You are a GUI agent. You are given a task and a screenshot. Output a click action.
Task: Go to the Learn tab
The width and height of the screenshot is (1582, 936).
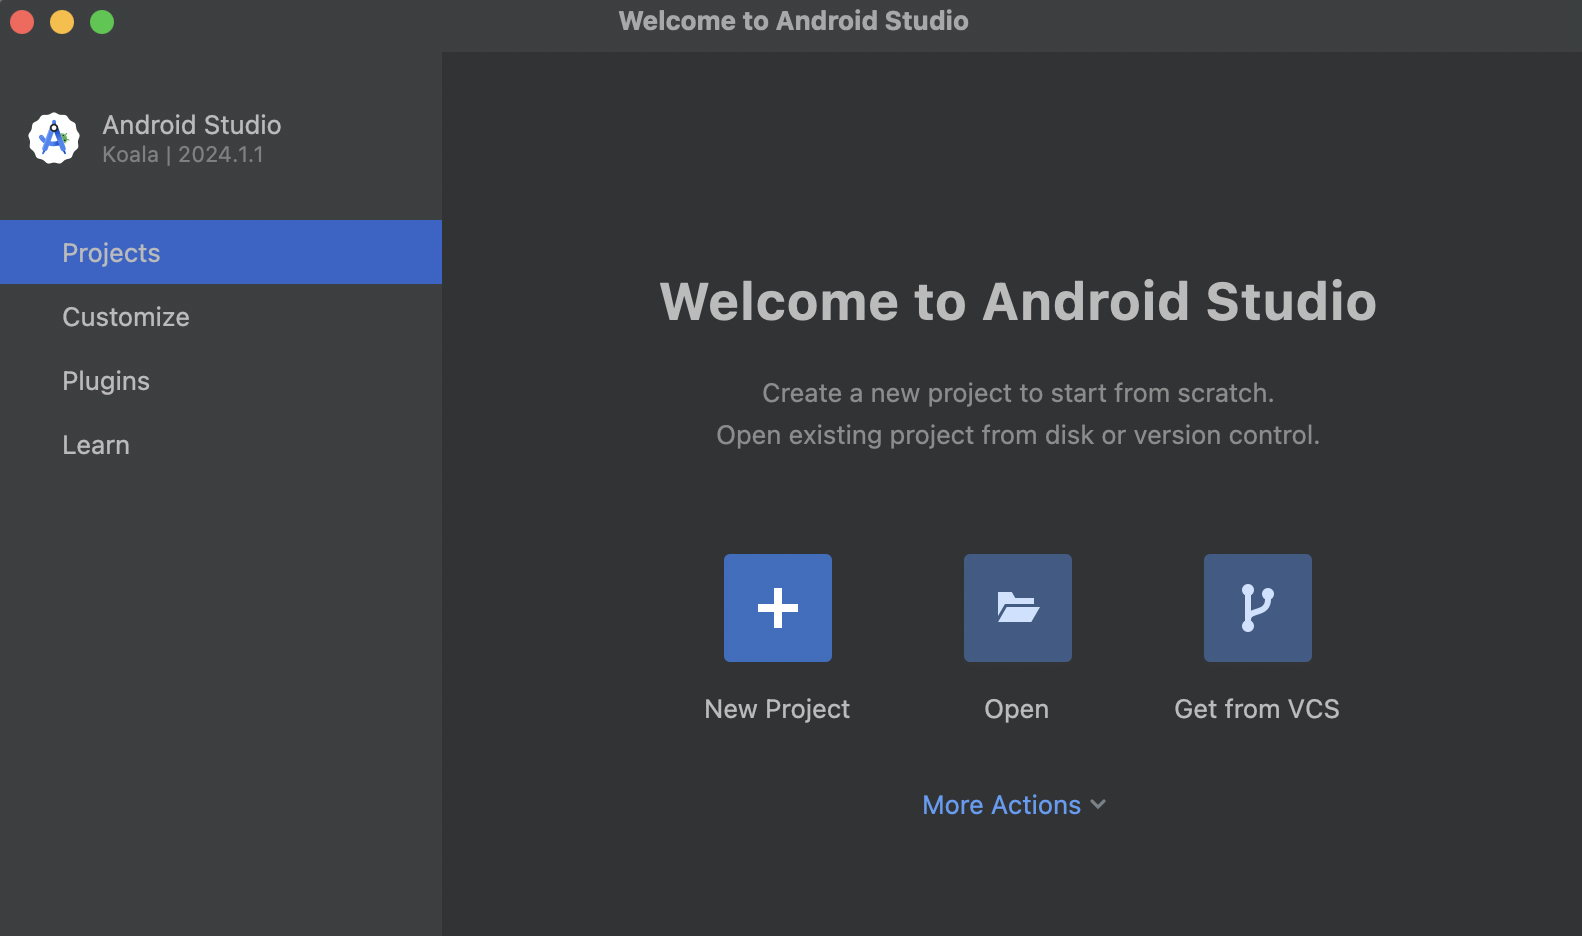tap(221, 444)
